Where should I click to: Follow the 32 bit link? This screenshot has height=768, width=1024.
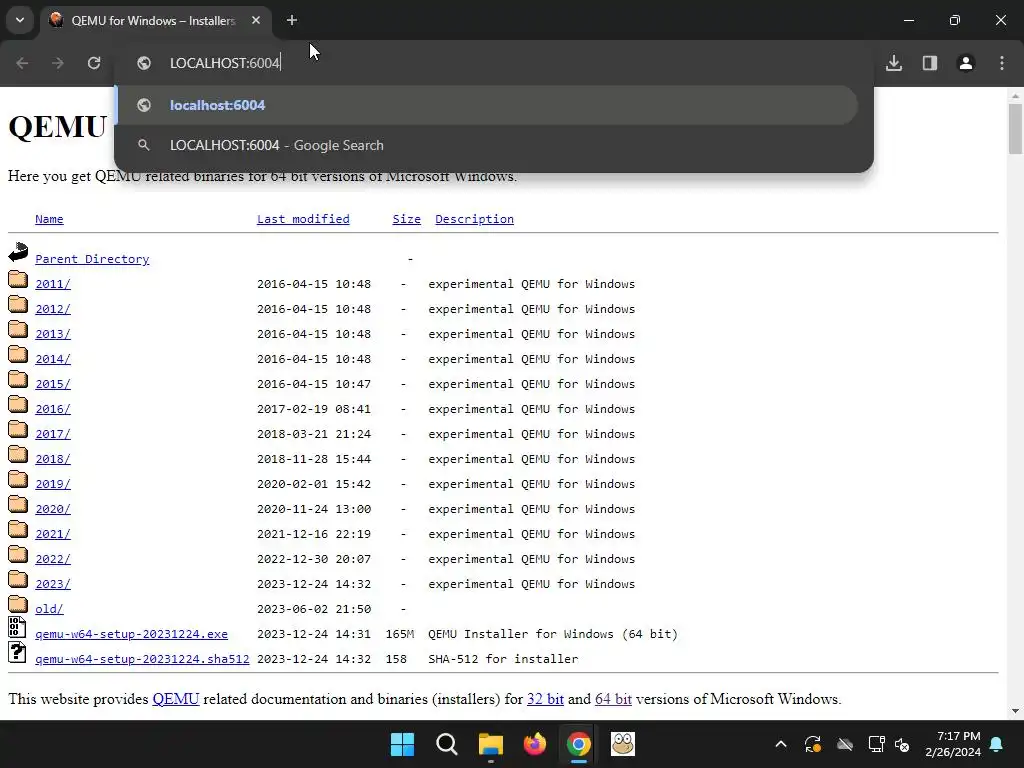click(545, 699)
